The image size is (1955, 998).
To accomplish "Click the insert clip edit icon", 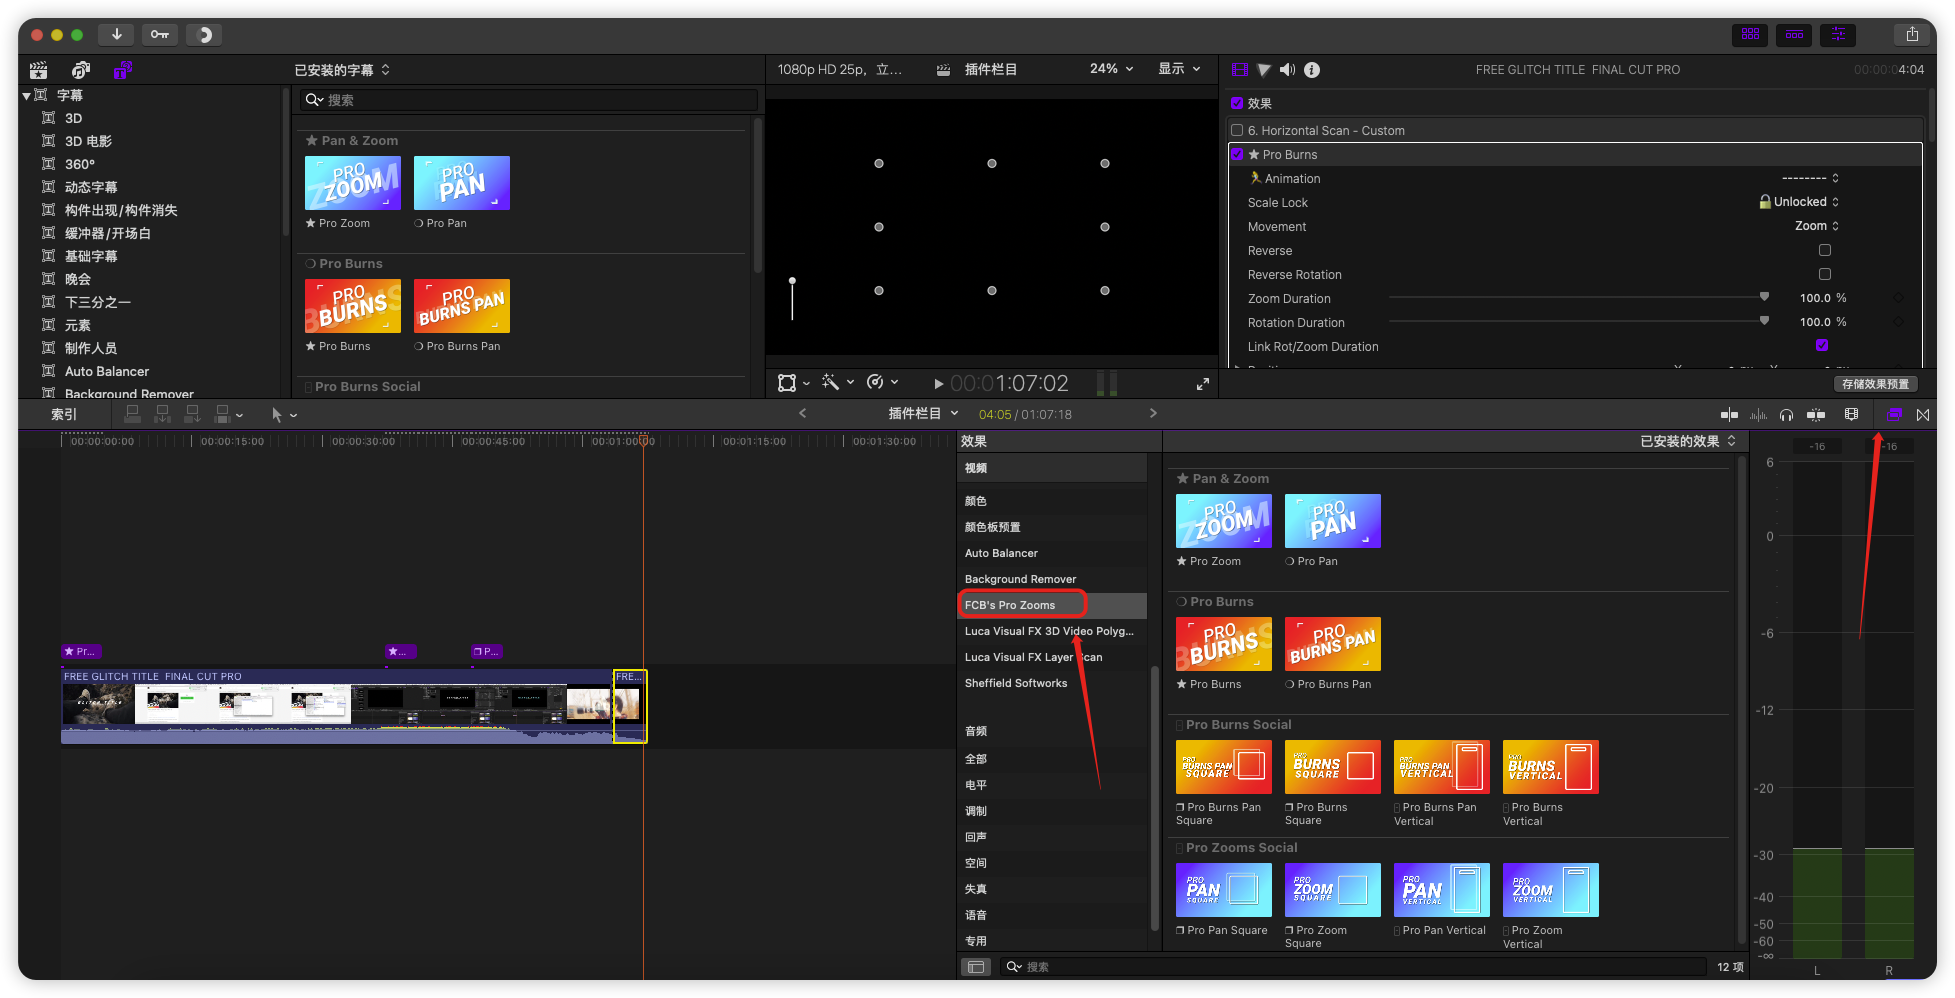I will (162, 414).
